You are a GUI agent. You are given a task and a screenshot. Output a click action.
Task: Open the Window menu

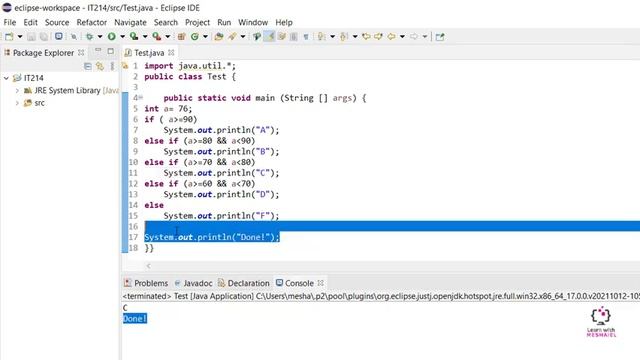[x=253, y=22]
